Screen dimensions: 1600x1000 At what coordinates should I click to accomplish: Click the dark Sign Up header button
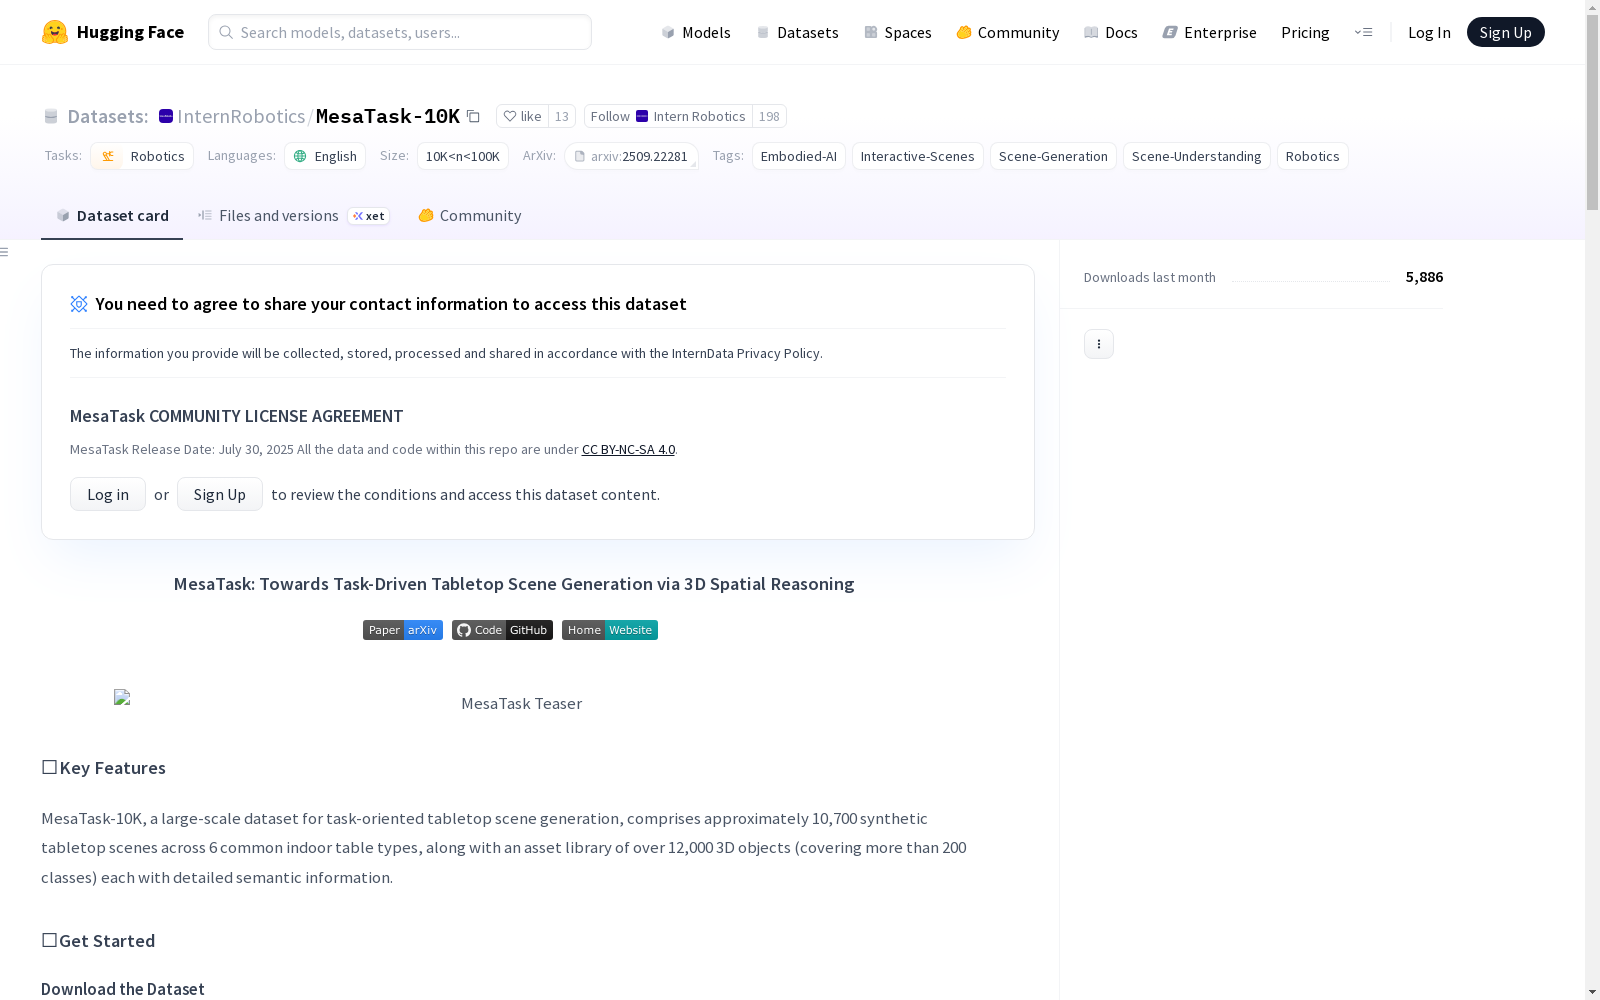1505,32
